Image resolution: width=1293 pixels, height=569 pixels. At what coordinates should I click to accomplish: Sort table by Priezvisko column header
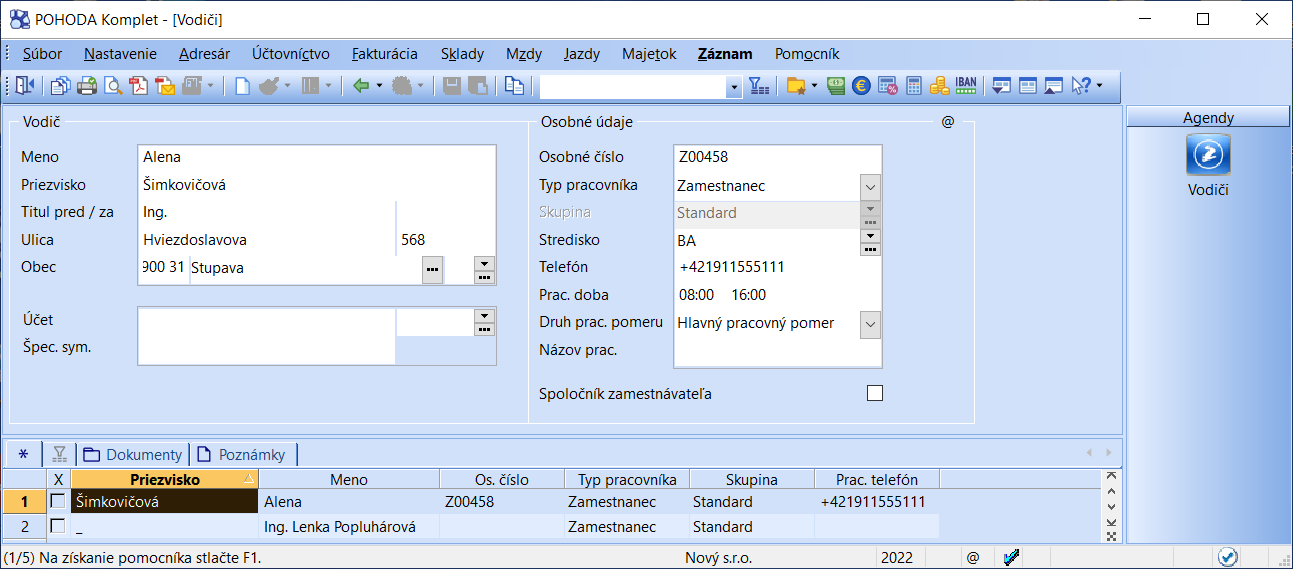coord(165,479)
